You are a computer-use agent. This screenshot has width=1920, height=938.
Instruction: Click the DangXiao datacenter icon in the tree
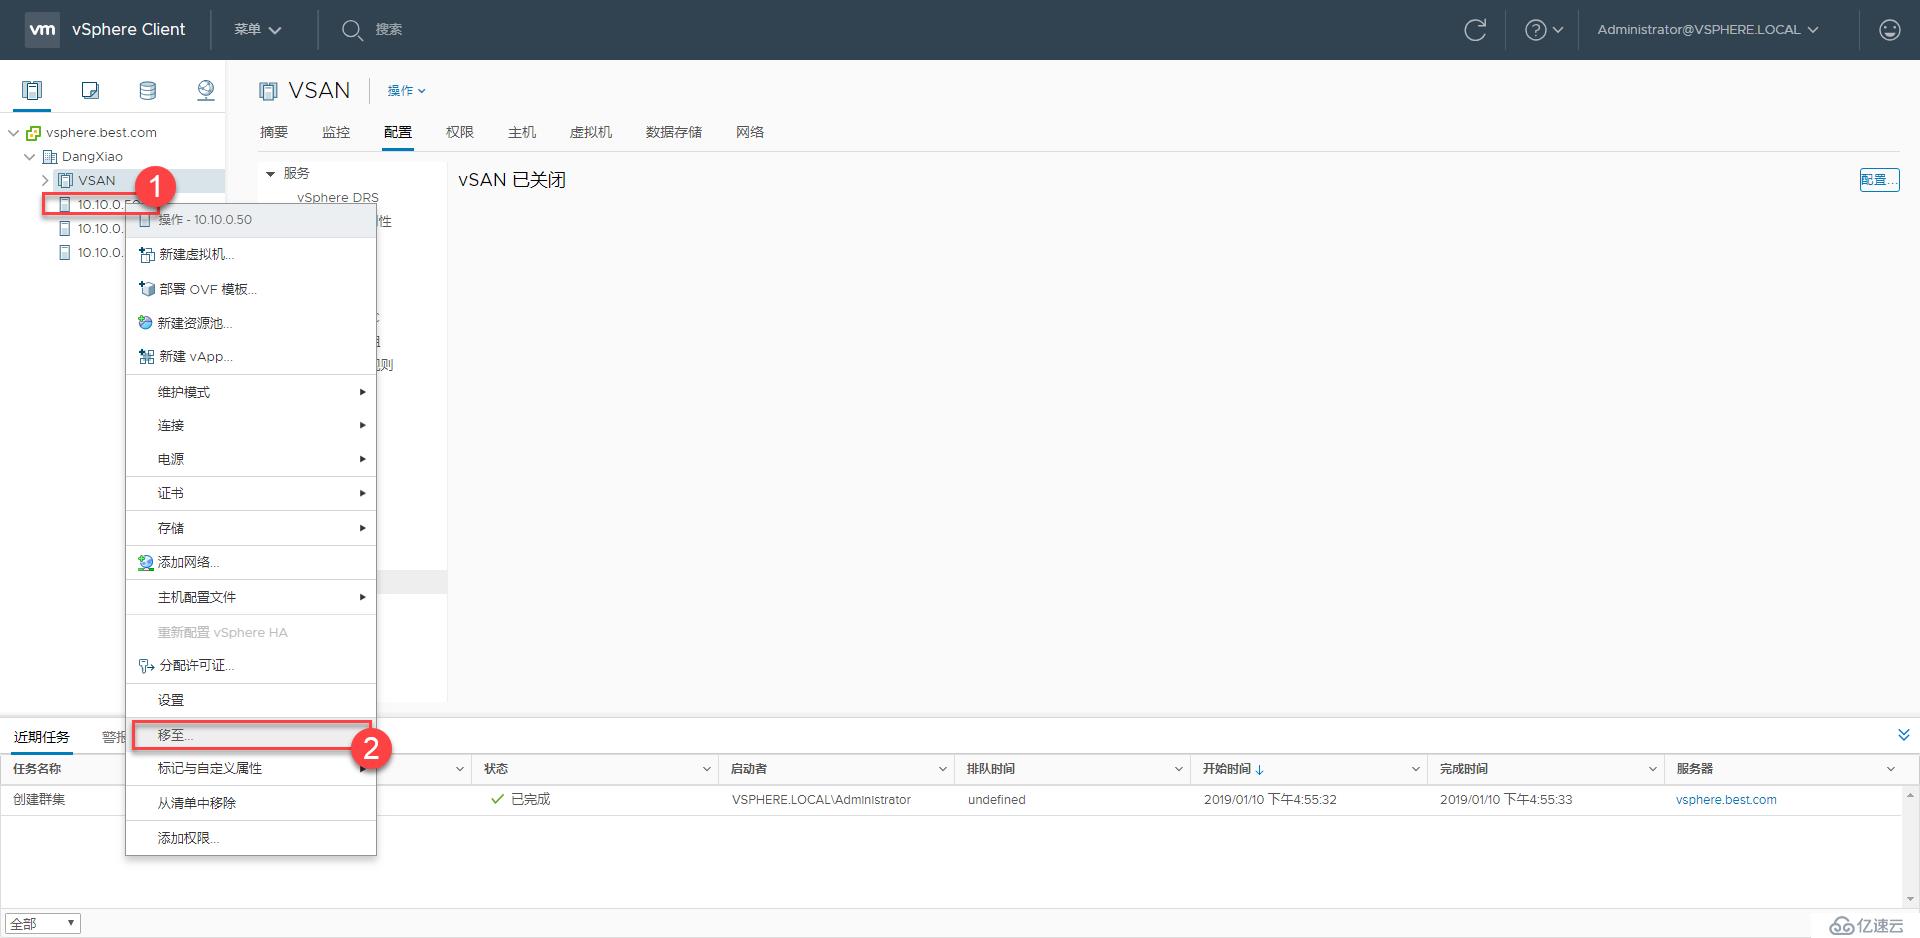click(50, 157)
